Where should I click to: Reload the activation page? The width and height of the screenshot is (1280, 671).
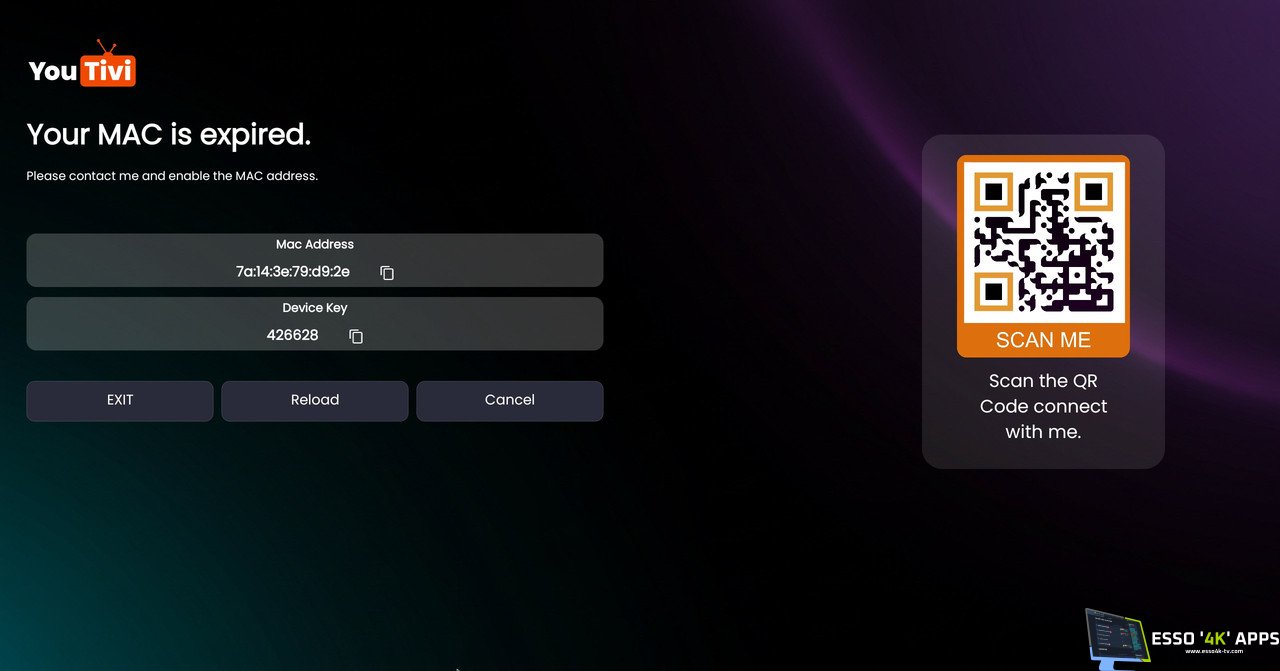point(315,400)
